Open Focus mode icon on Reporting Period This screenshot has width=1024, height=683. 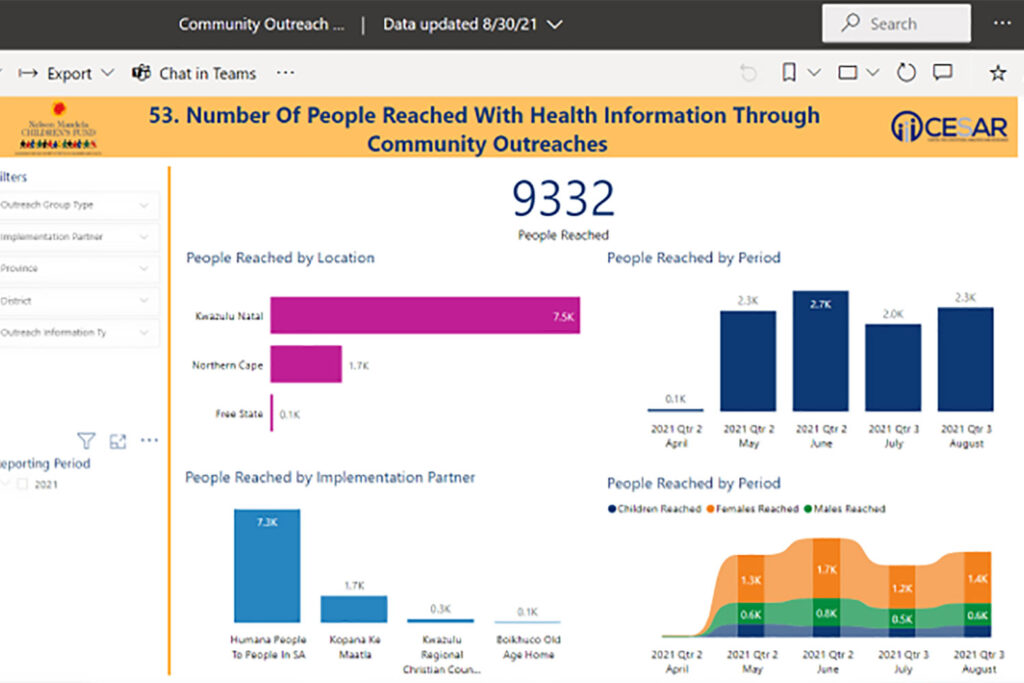118,441
